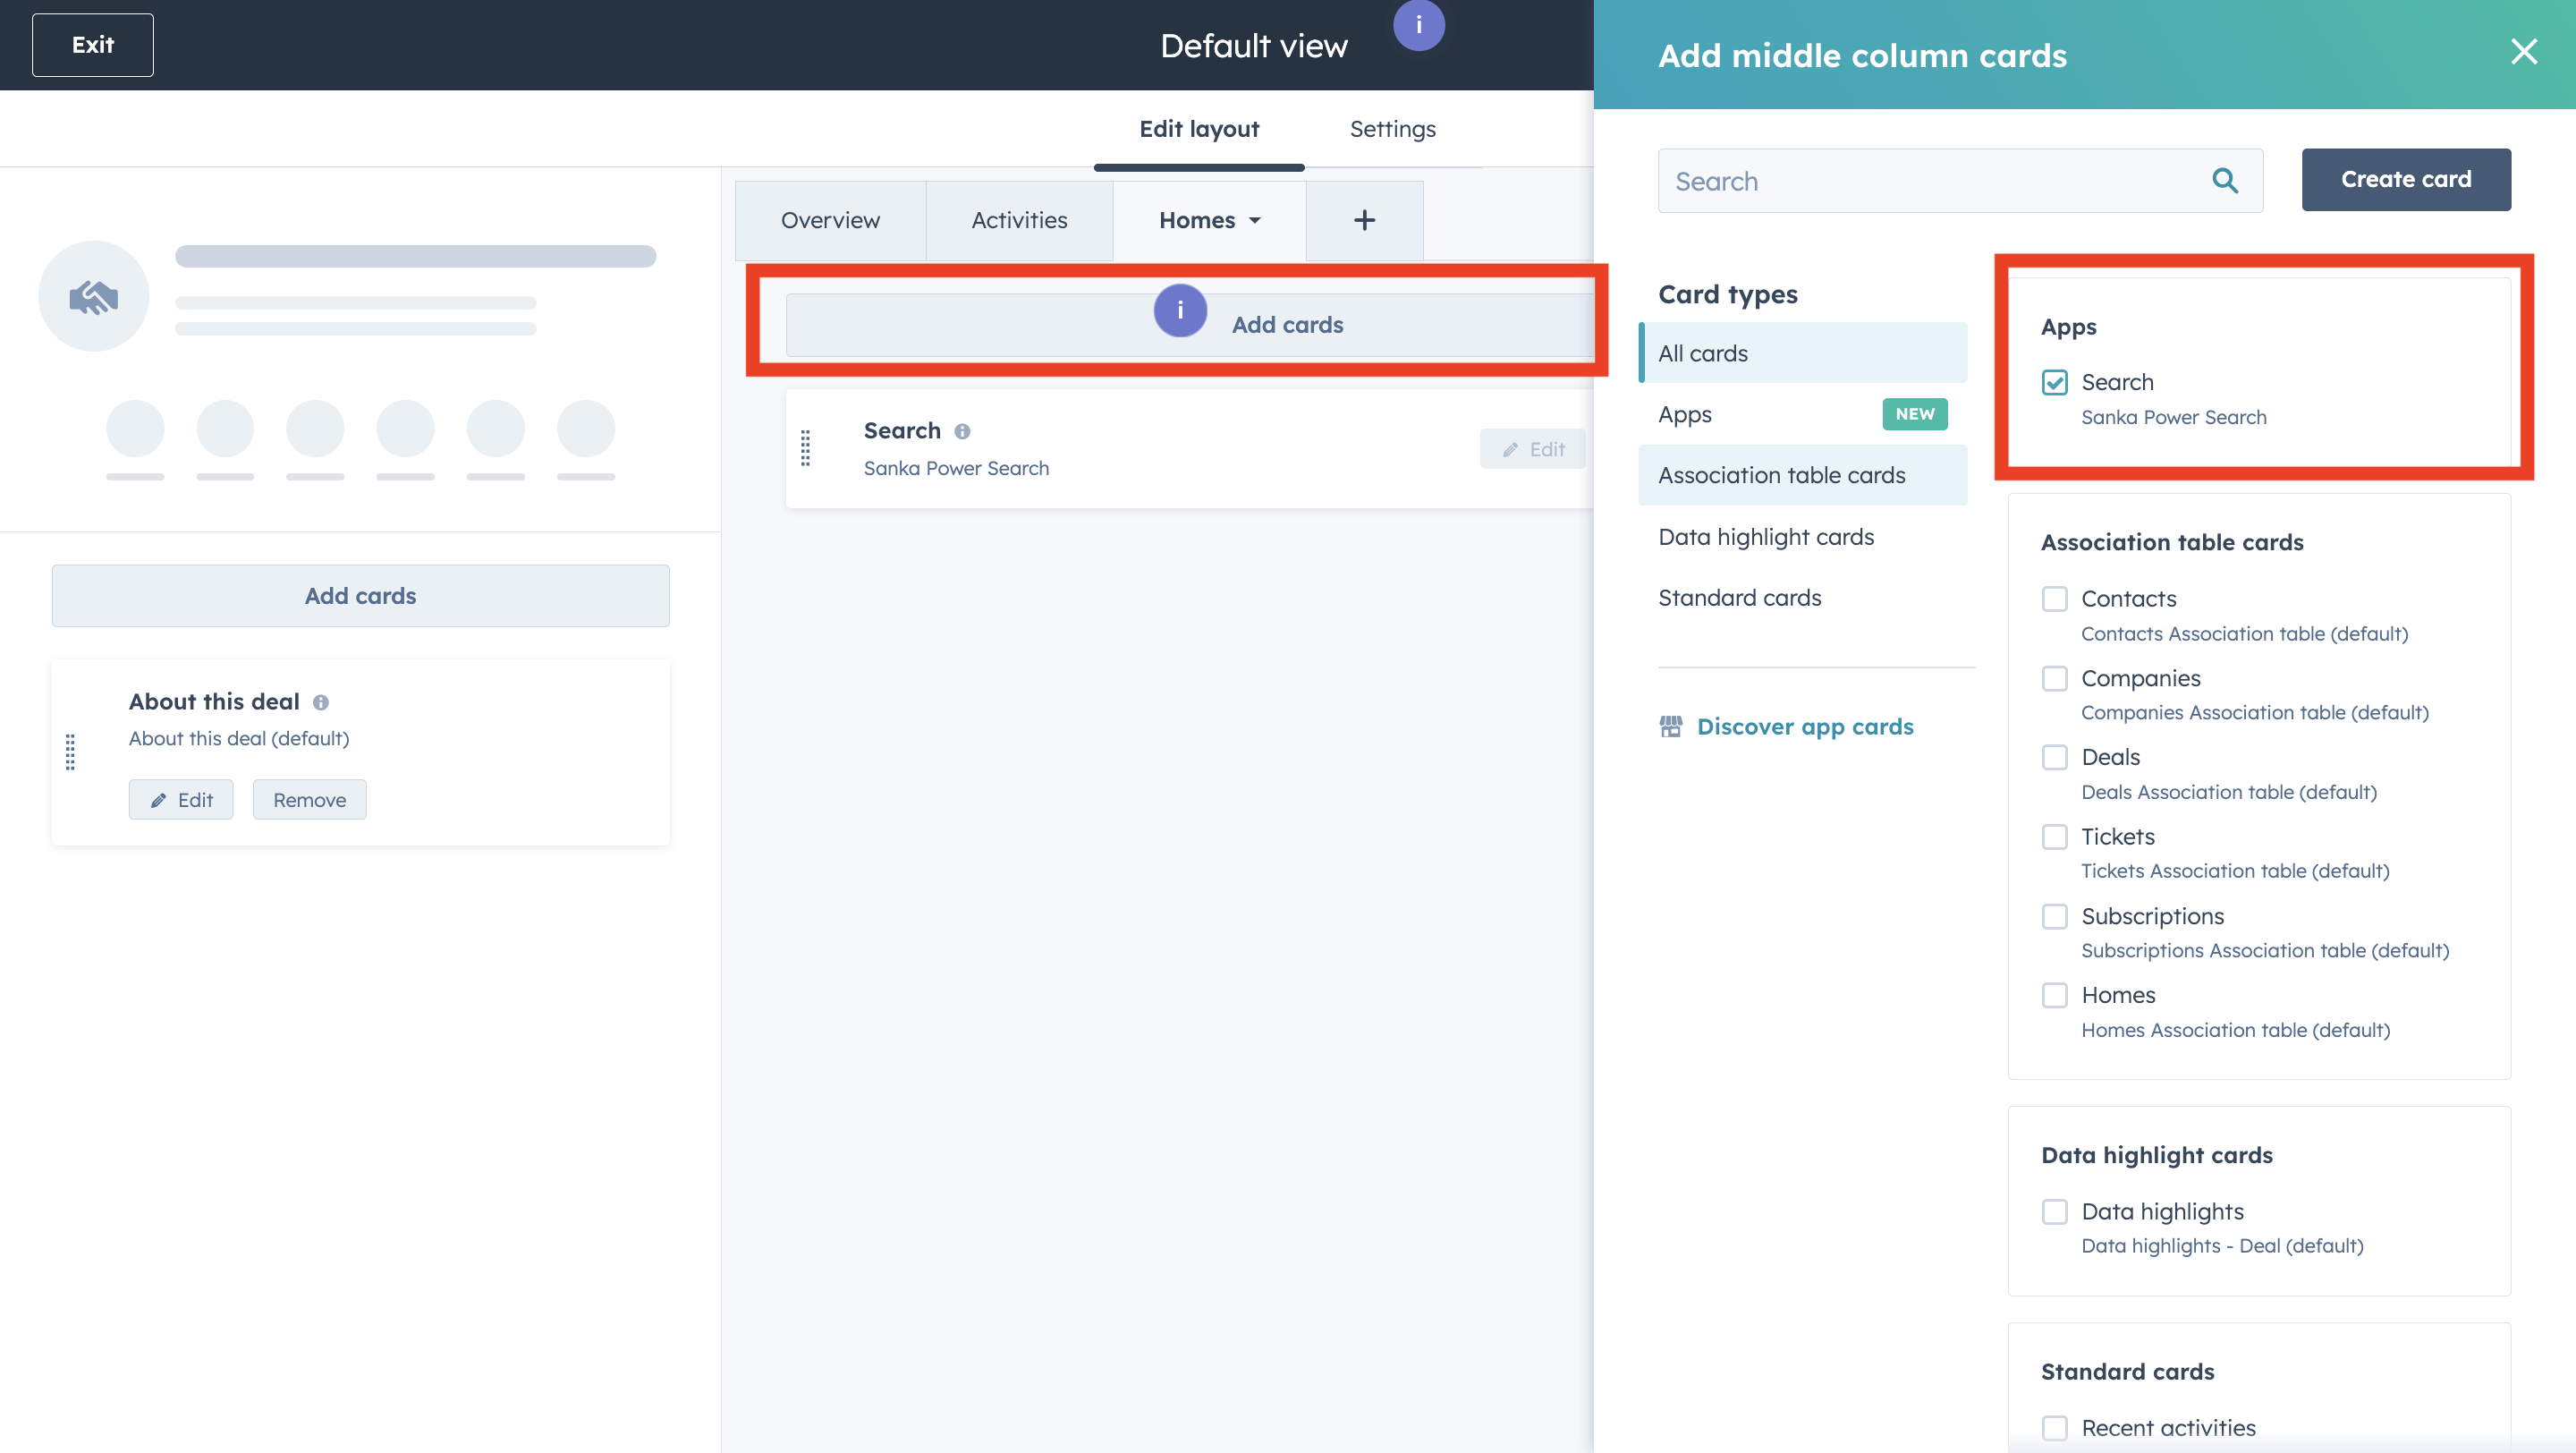The width and height of the screenshot is (2576, 1453).
Task: Click the handshake deal avatar icon
Action: coord(94,296)
